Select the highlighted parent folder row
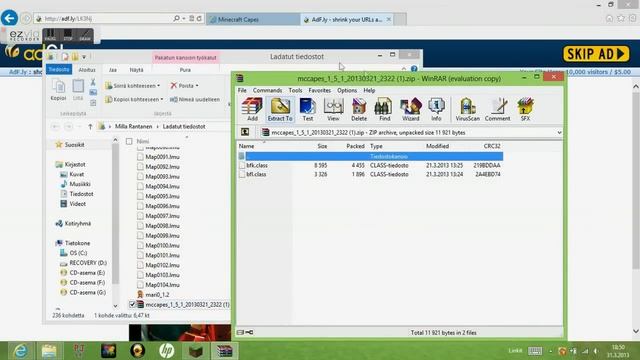Screen dimensions: 640x360 click(x=370, y=156)
